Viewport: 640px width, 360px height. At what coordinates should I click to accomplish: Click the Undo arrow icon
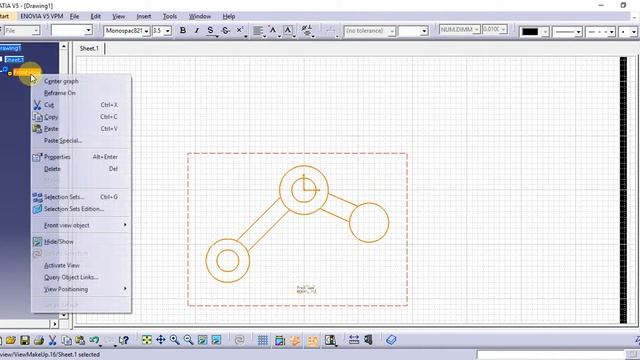pyautogui.click(x=94, y=340)
